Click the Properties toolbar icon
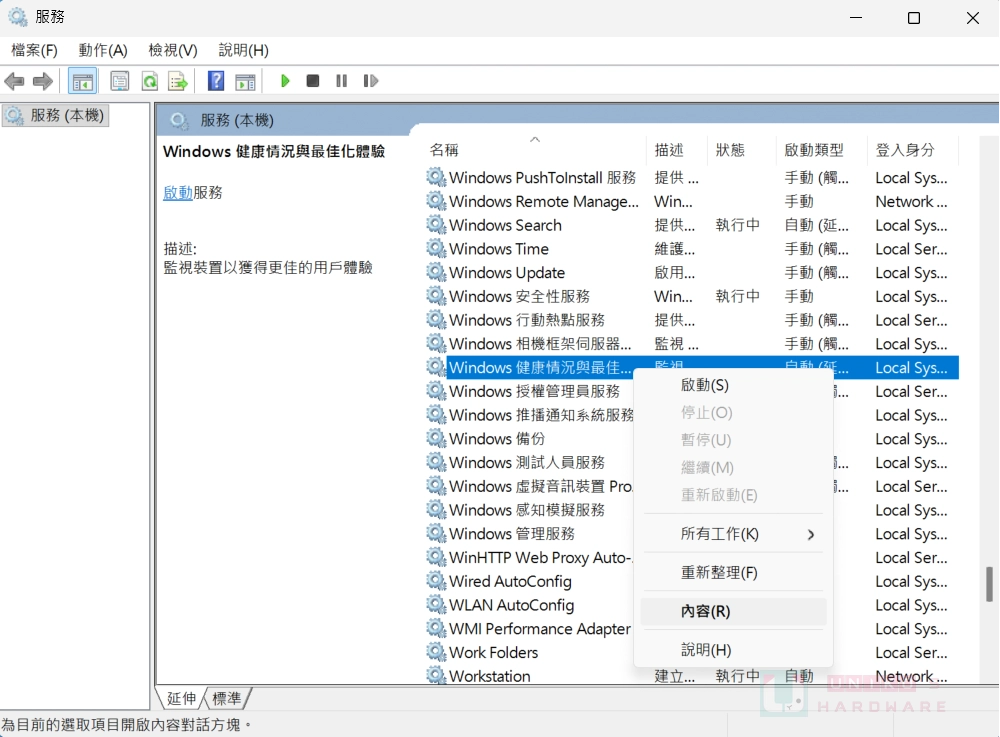 (119, 81)
